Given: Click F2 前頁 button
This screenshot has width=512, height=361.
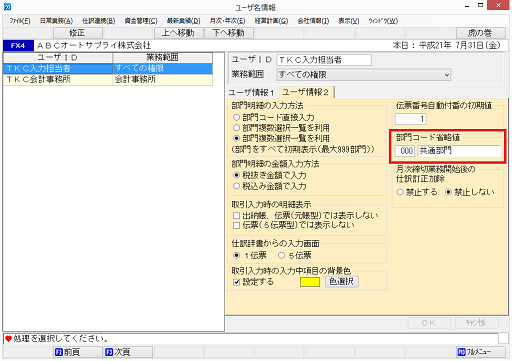Looking at the screenshot, I should (78, 352).
